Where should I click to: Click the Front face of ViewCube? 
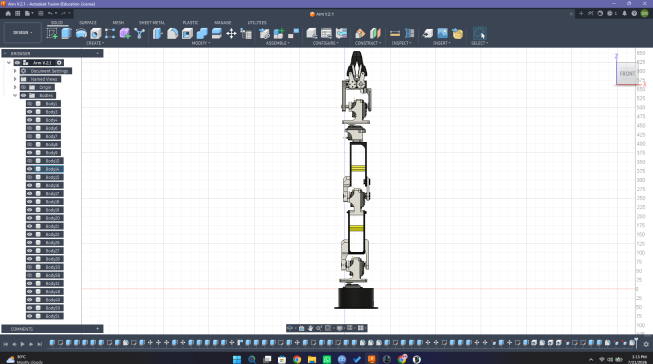tap(627, 74)
